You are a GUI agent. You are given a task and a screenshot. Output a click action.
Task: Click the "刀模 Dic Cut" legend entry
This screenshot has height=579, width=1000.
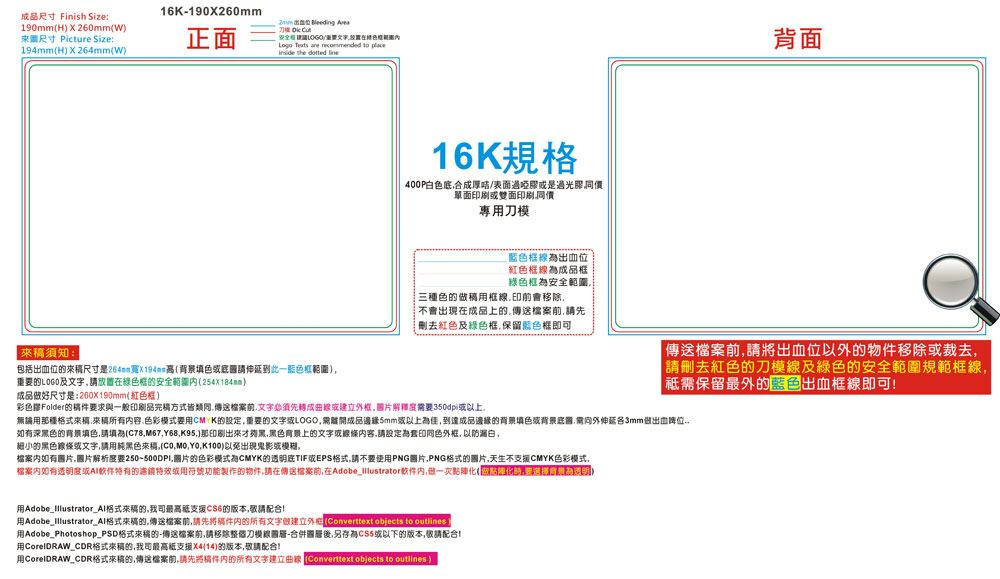295,30
